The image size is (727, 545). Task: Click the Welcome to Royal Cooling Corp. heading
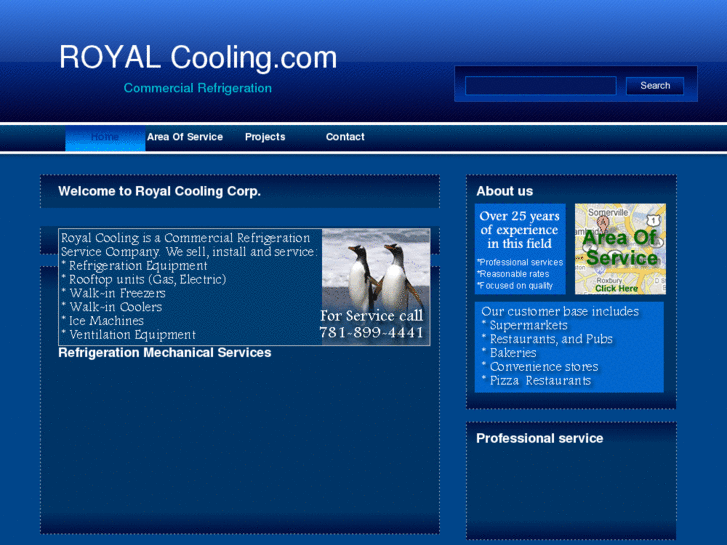click(x=159, y=191)
